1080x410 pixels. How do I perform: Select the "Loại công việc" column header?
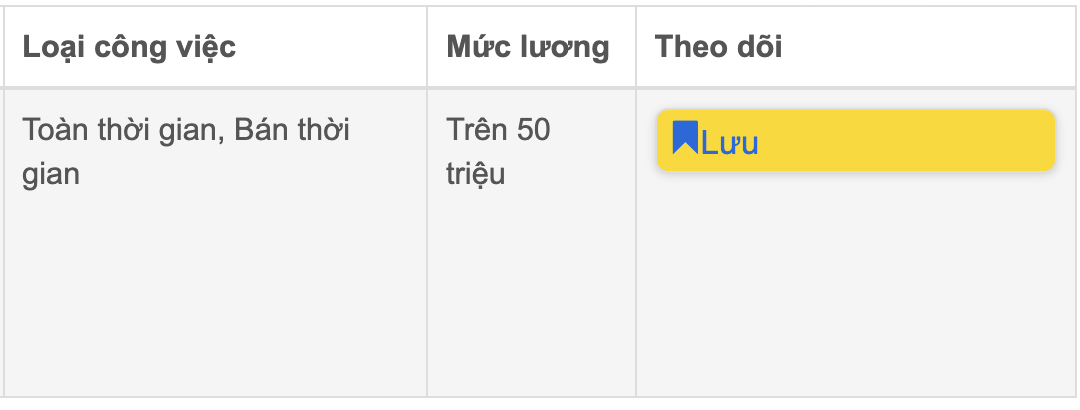click(x=129, y=47)
